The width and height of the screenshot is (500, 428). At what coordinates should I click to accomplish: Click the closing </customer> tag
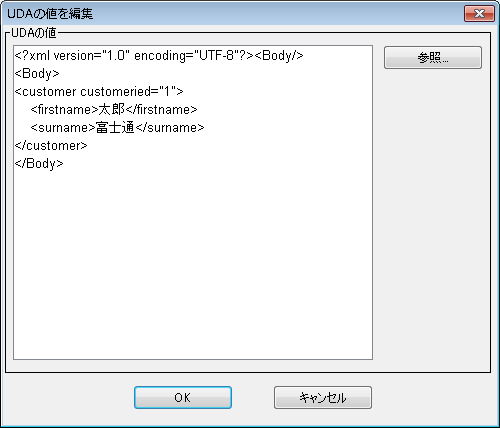(51, 146)
